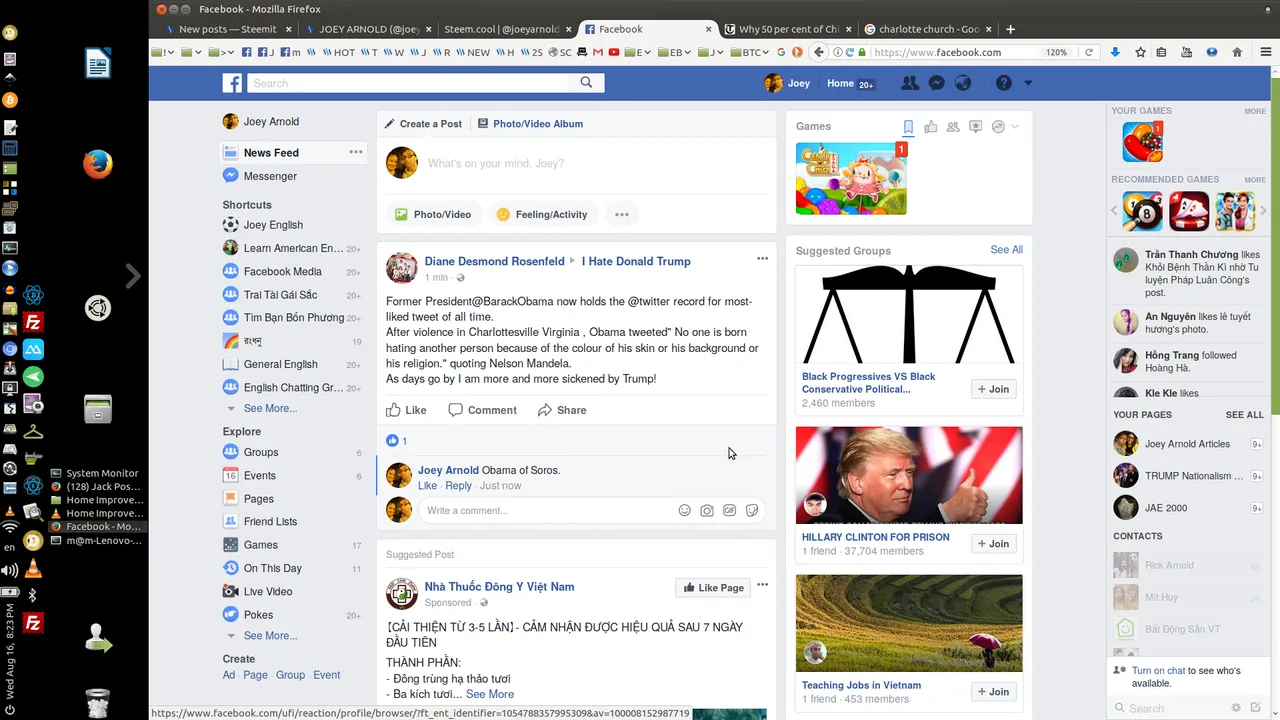The width and height of the screenshot is (1280, 720).
Task: Click the Firefox home icon
Action: [x=1237, y=52]
